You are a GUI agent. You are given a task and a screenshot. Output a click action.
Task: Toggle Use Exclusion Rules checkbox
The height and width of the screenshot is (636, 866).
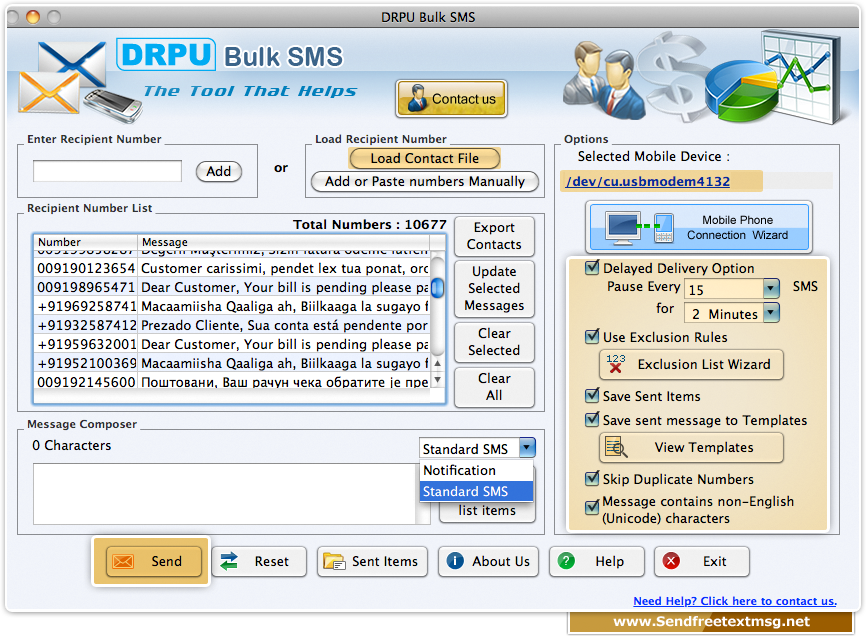coord(592,336)
